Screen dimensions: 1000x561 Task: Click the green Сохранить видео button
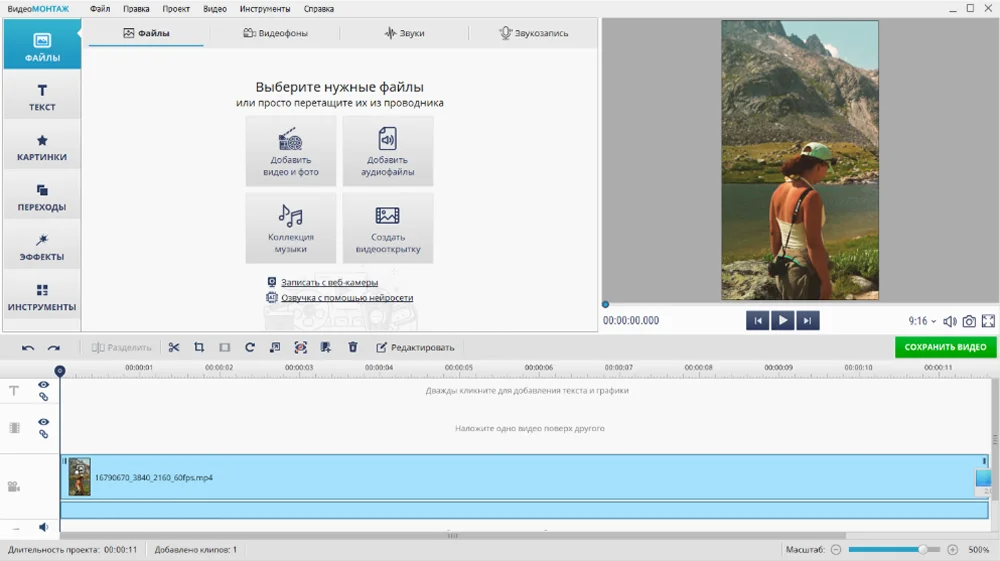click(945, 347)
